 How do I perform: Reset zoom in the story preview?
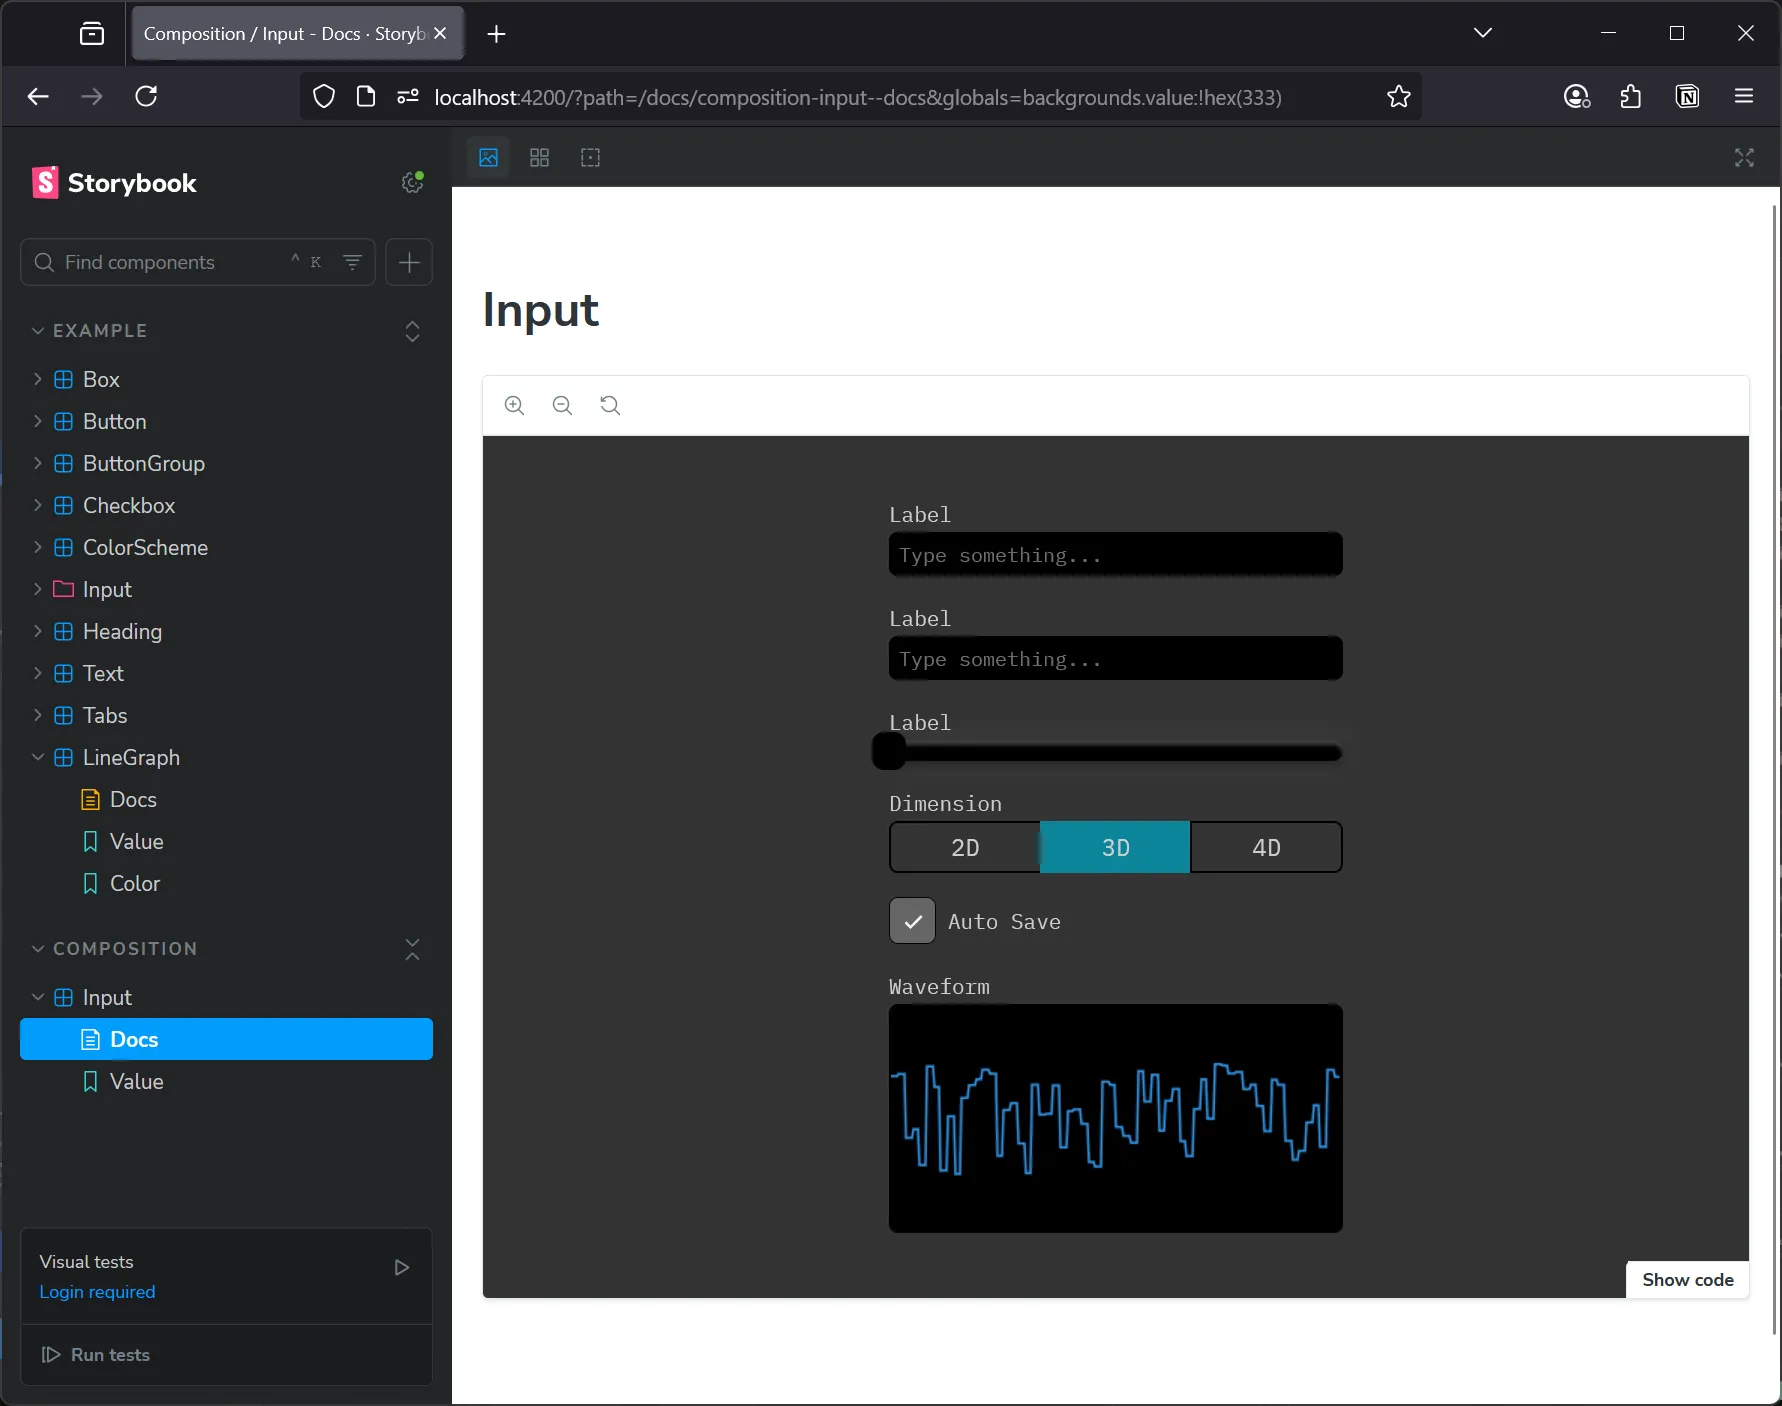tap(610, 405)
